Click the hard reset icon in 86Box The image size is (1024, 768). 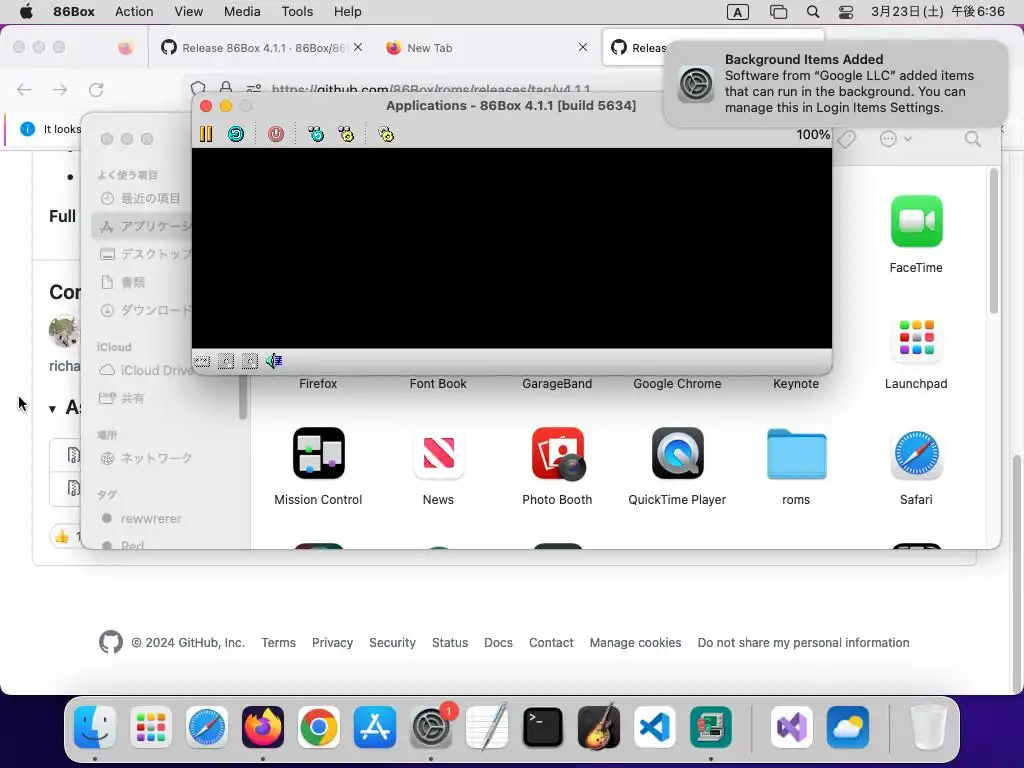click(236, 134)
